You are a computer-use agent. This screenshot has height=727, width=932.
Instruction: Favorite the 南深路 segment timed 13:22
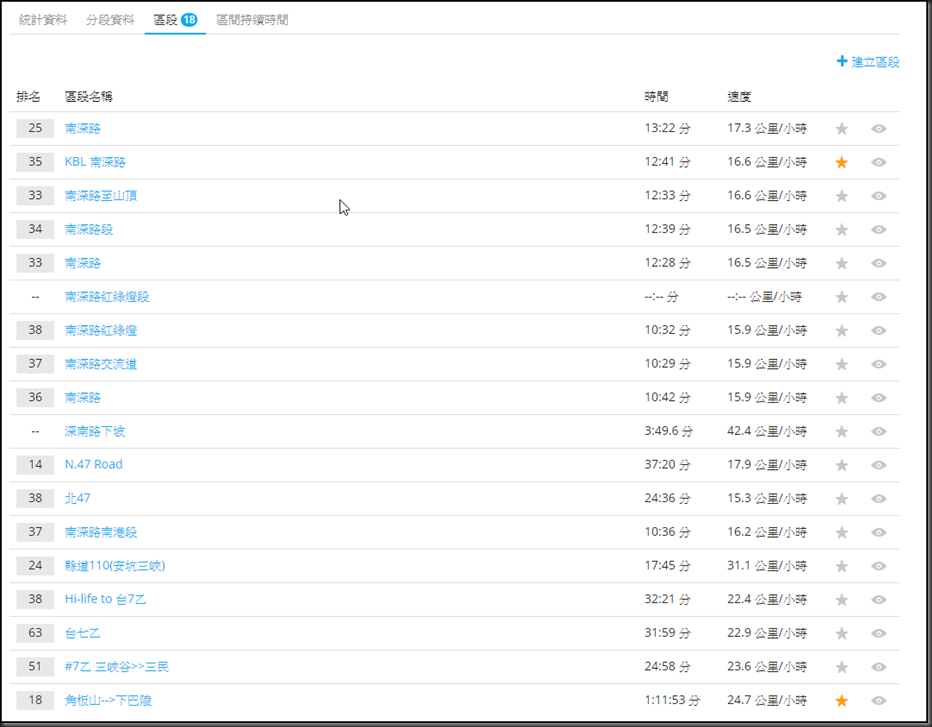pos(842,128)
